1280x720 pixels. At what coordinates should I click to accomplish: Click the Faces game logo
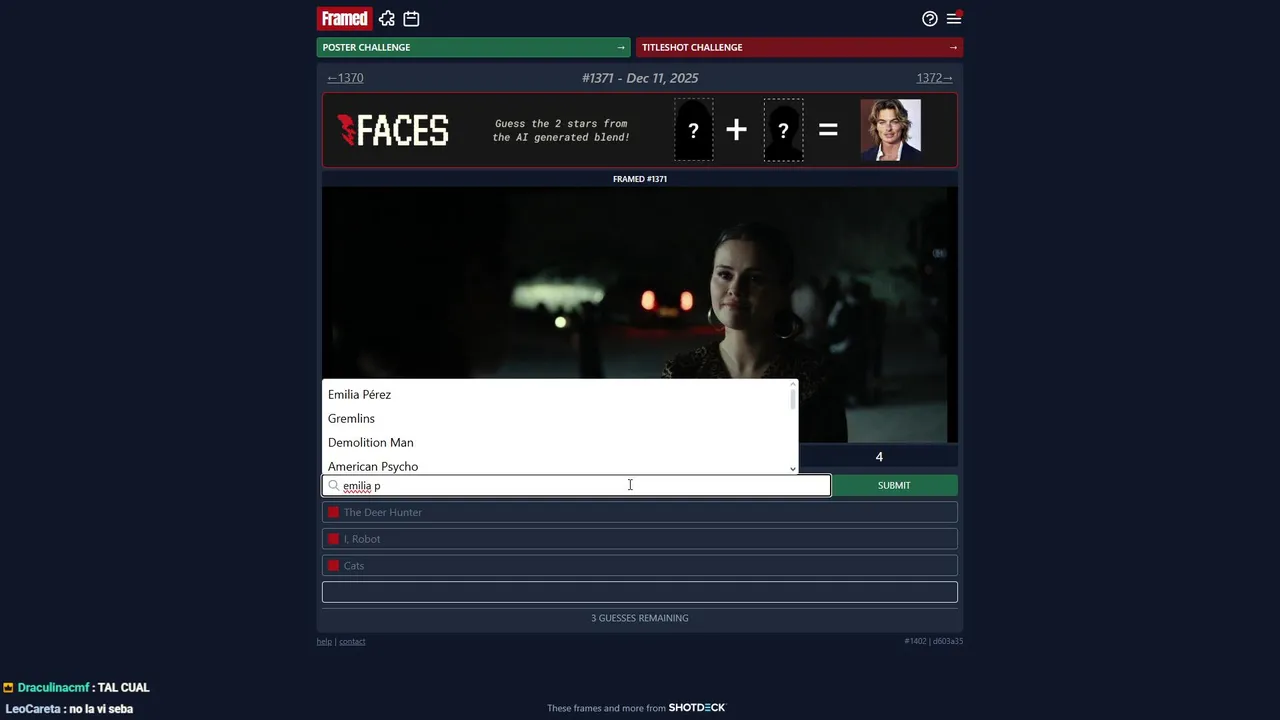tap(393, 130)
